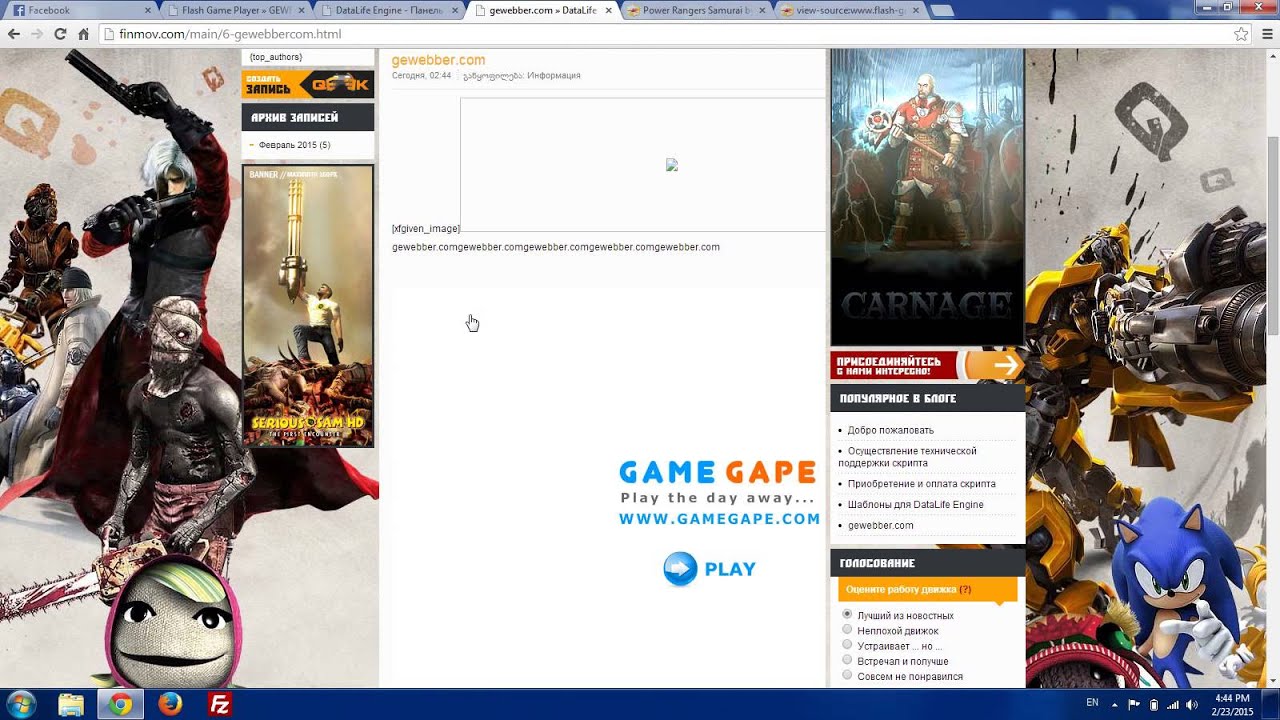Click the blue arrow PLAY icon
1280x720 pixels.
point(680,569)
